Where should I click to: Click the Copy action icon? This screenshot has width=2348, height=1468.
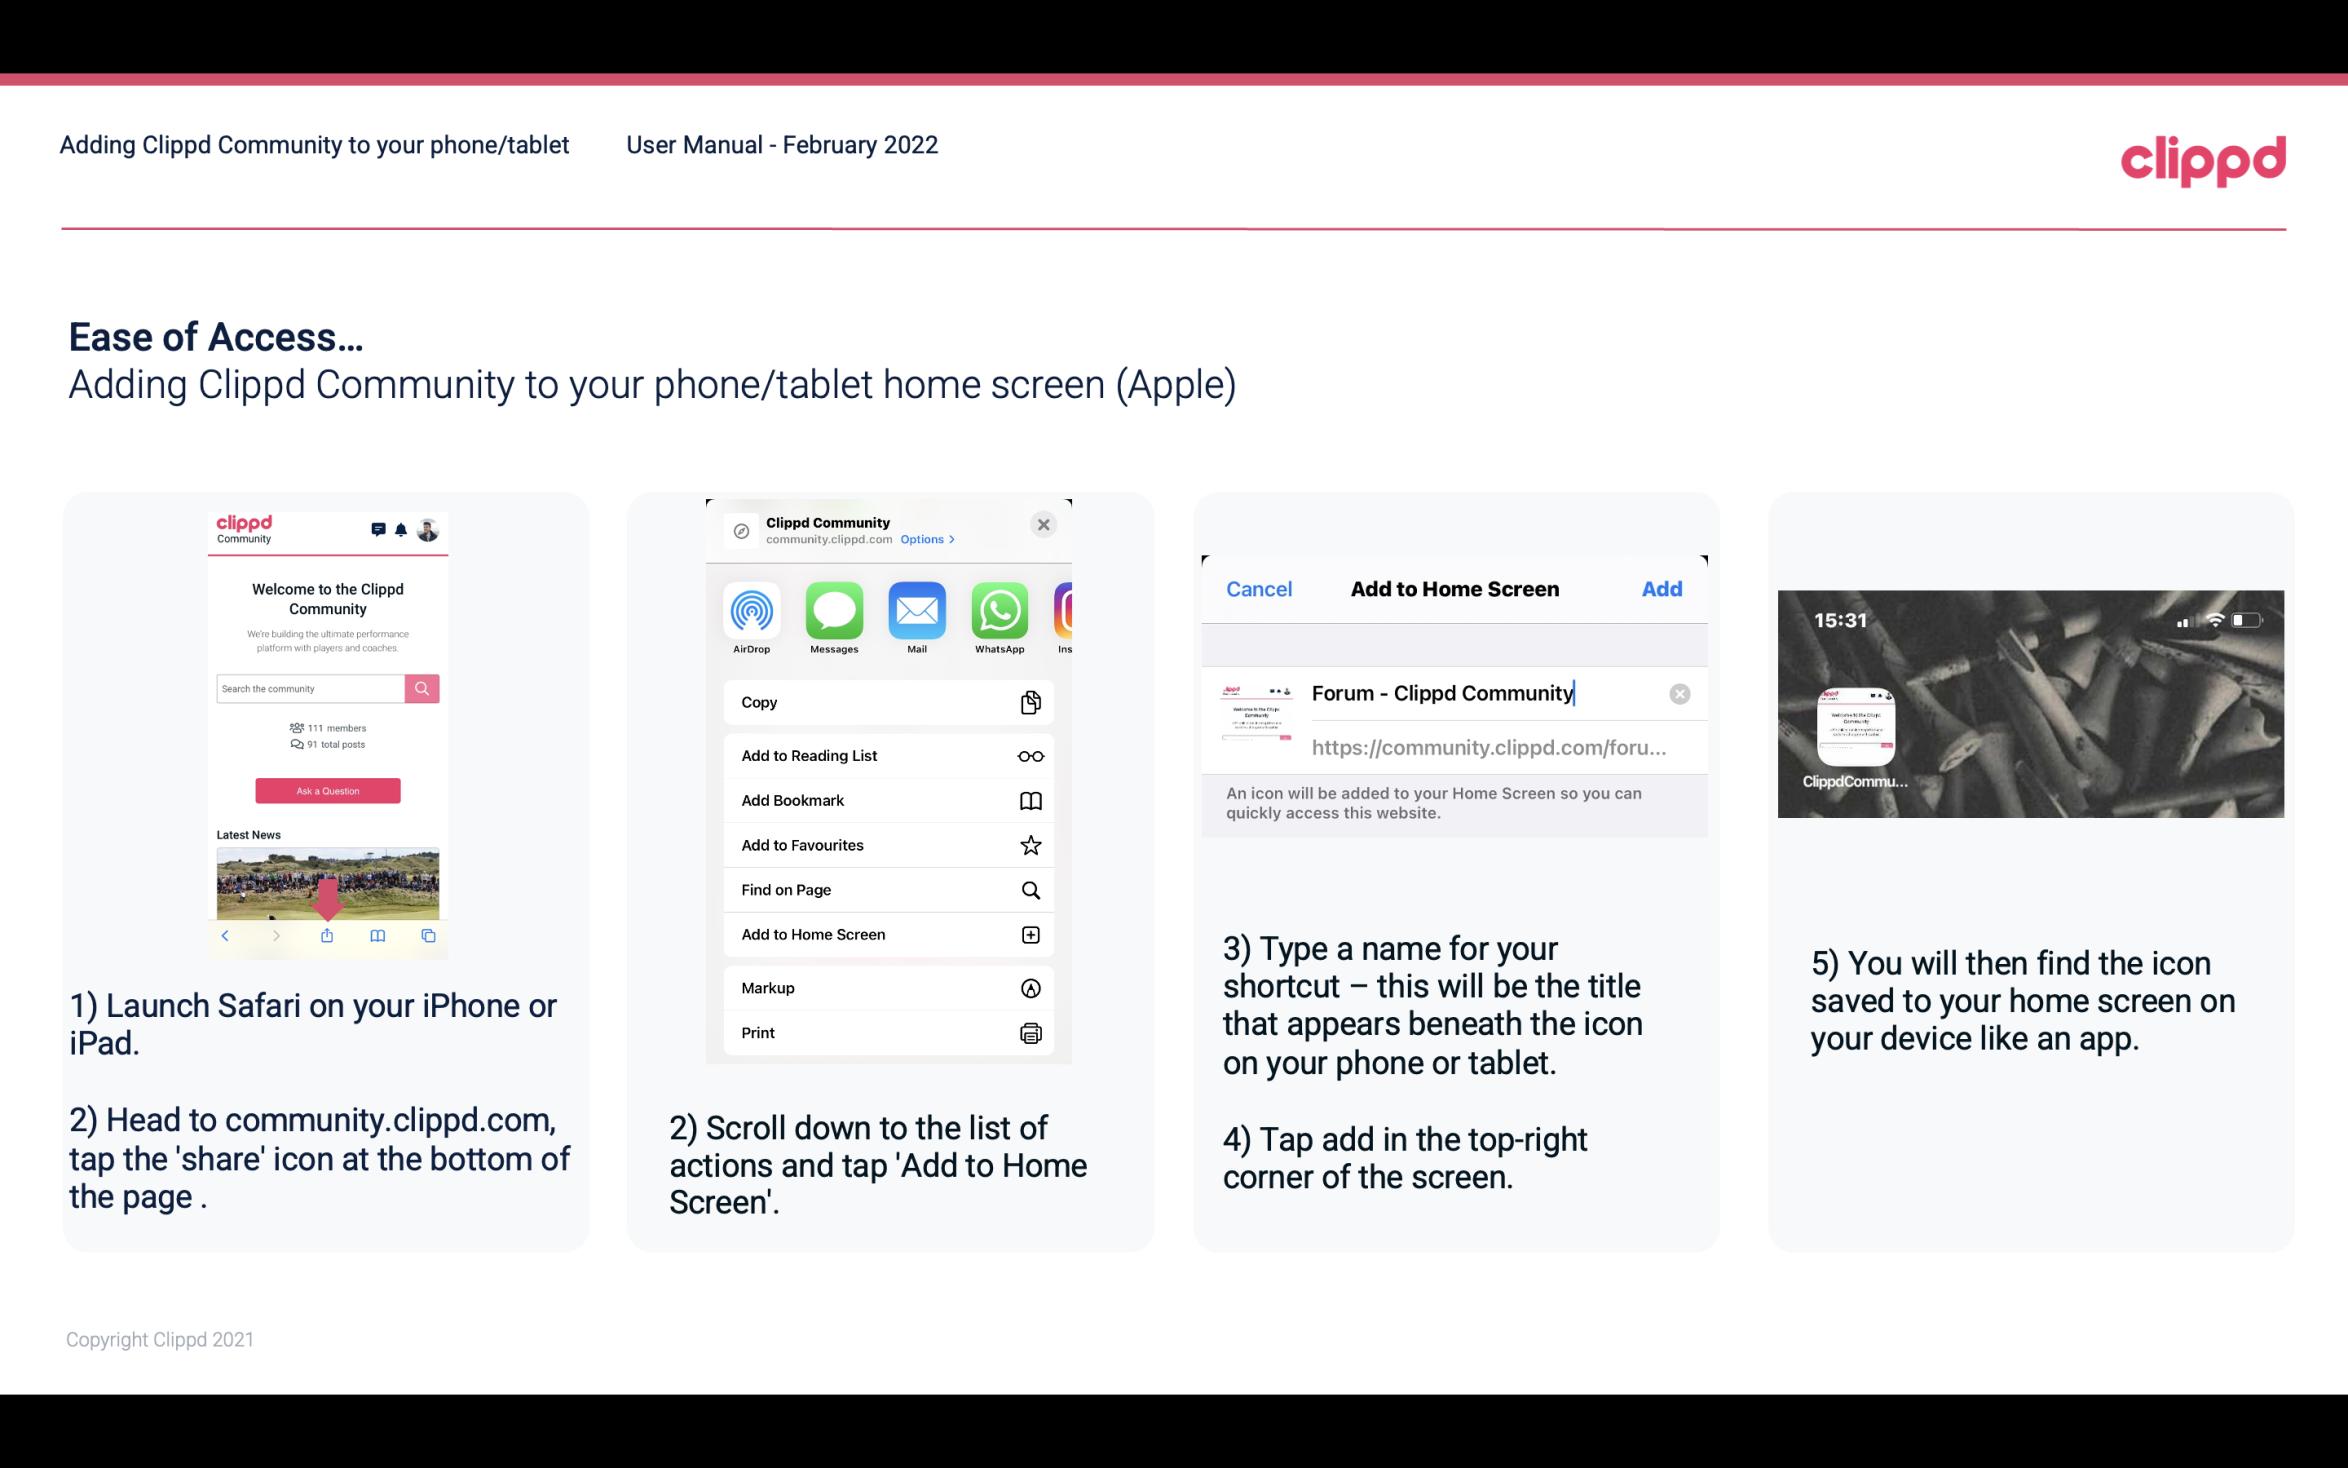(1028, 702)
